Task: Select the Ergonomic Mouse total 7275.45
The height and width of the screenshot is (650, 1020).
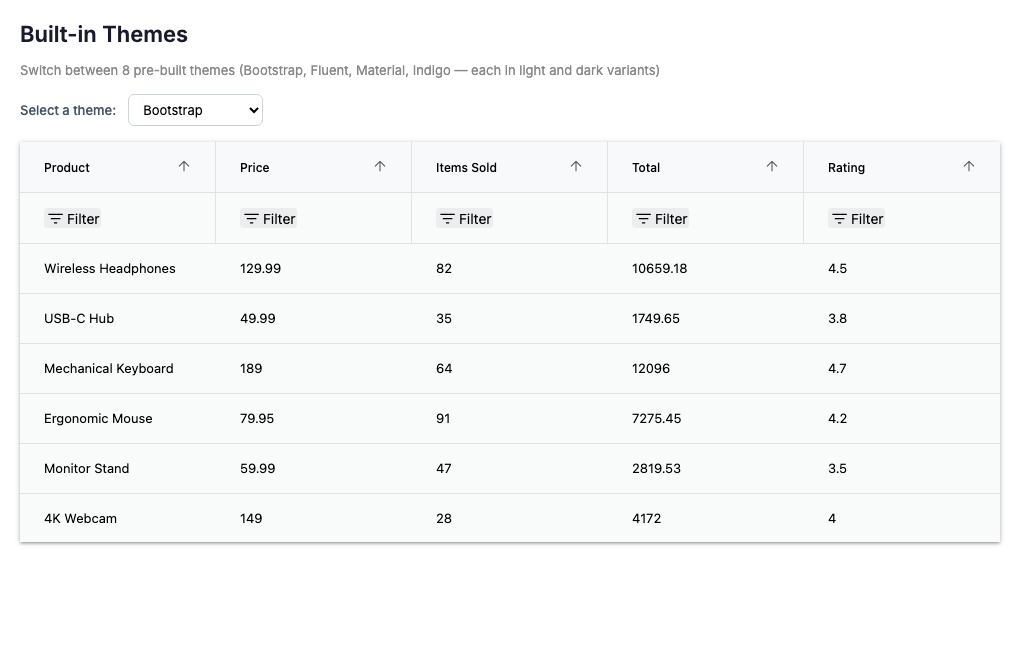Action: pyautogui.click(x=656, y=419)
